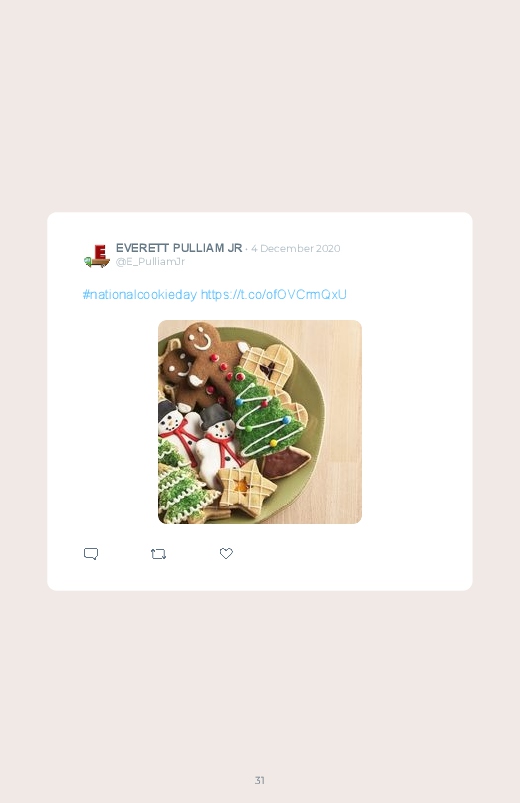Open Everett Pulliam Jr's profile avatar
520x803 pixels.
(97, 256)
